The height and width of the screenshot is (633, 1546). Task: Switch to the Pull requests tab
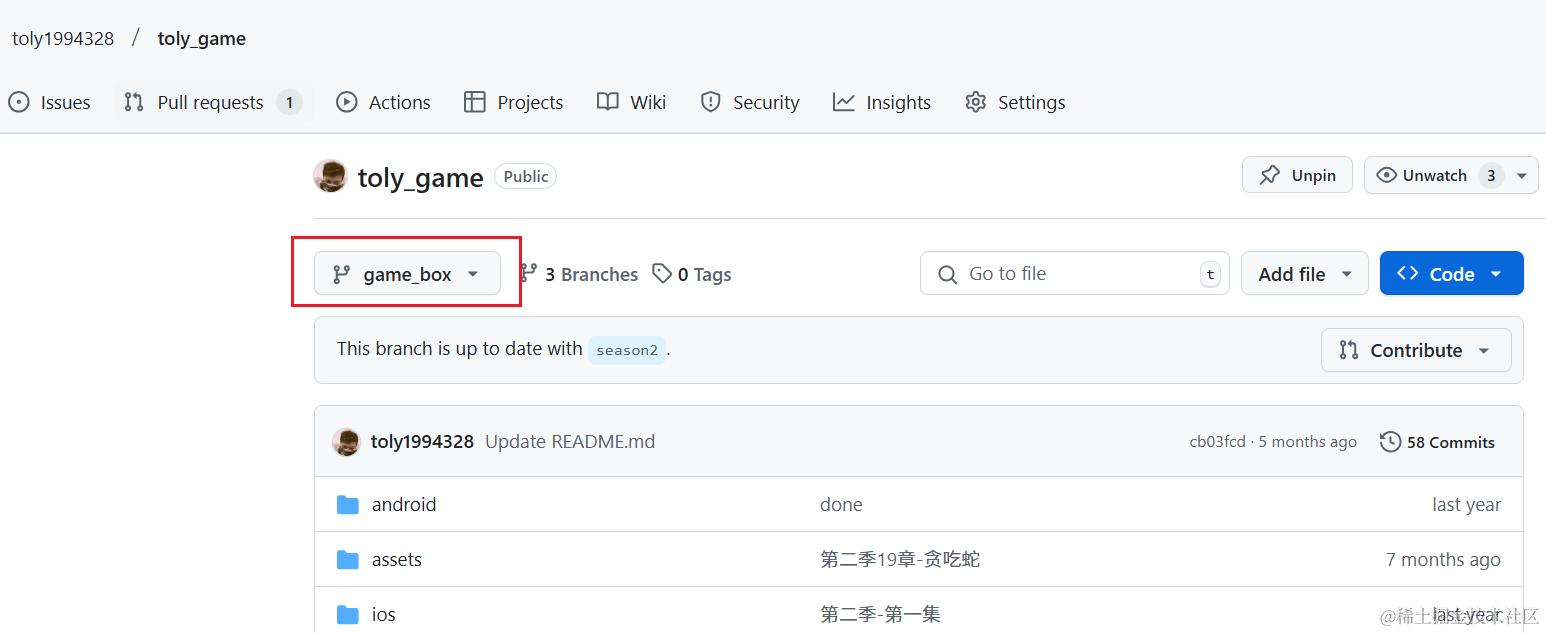point(213,102)
